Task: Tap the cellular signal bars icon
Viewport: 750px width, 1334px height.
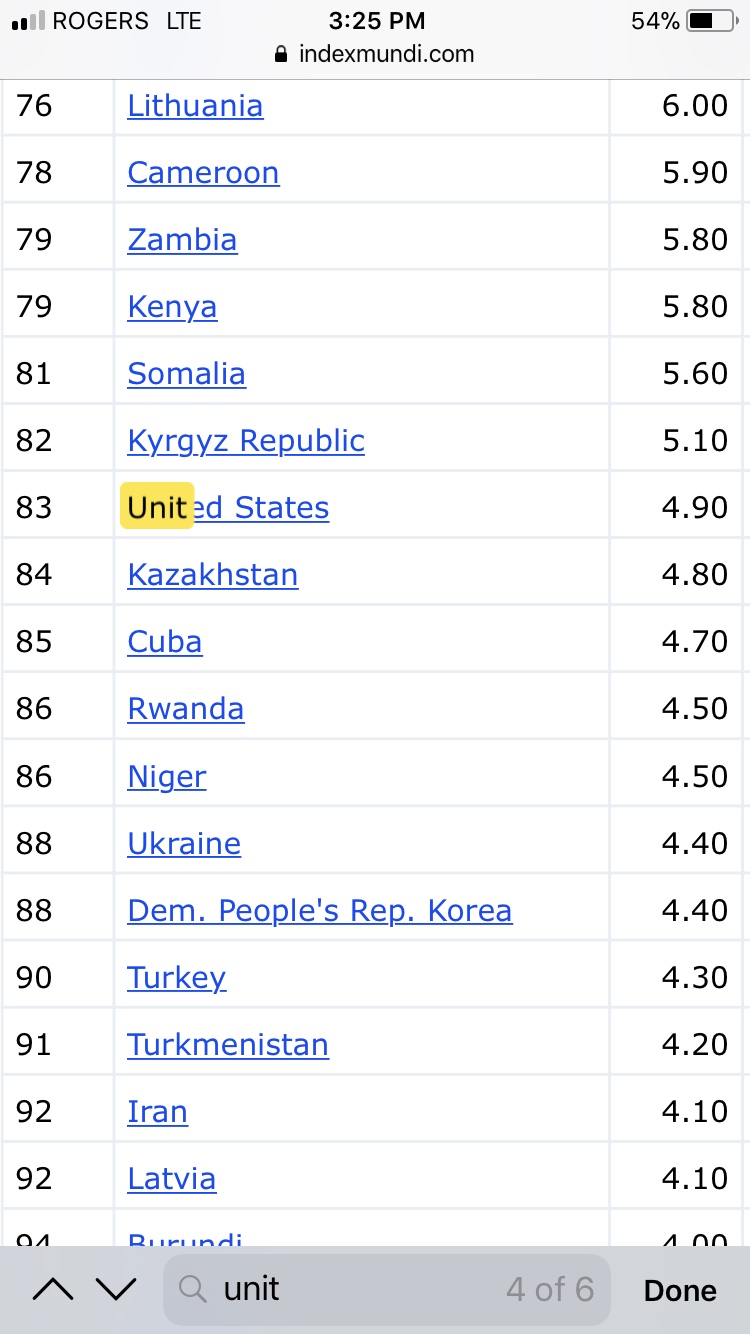Action: (28, 21)
